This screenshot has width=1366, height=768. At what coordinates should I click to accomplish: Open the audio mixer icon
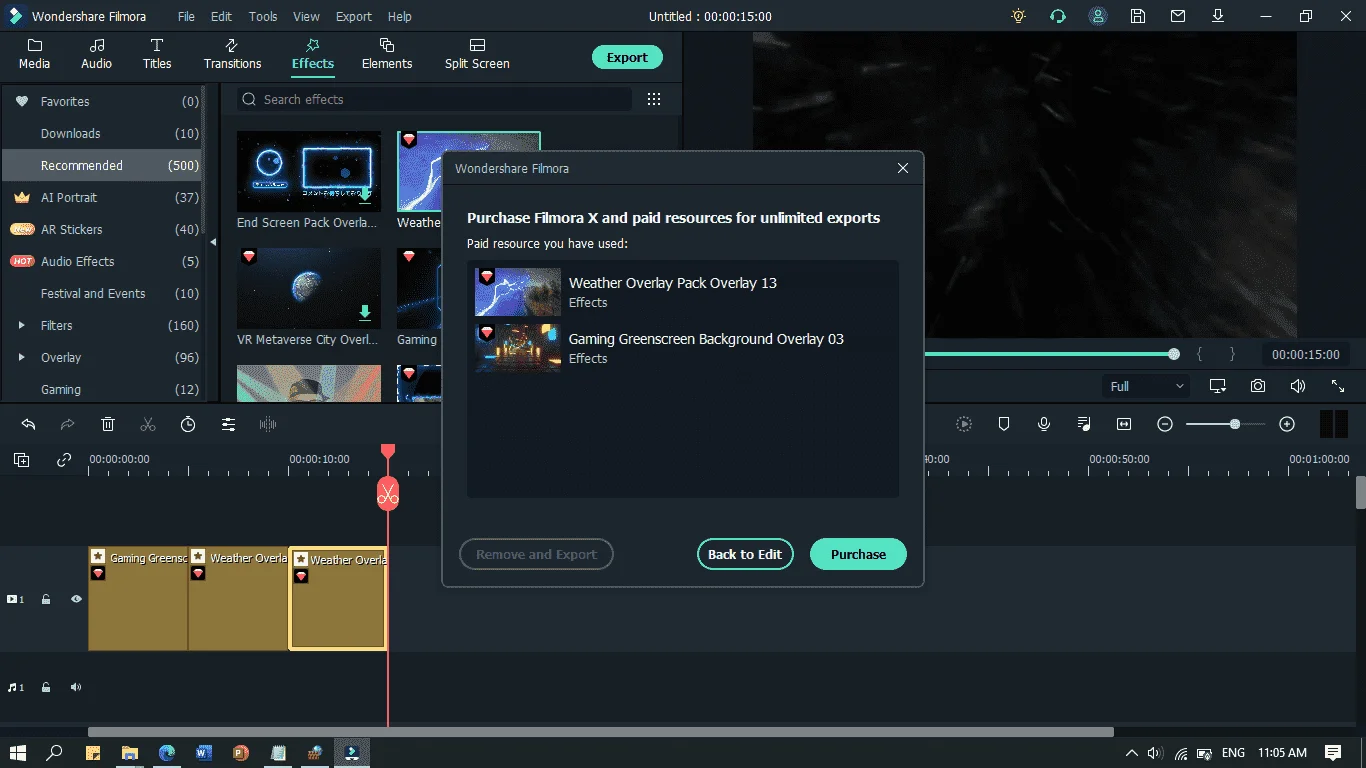[1084, 424]
